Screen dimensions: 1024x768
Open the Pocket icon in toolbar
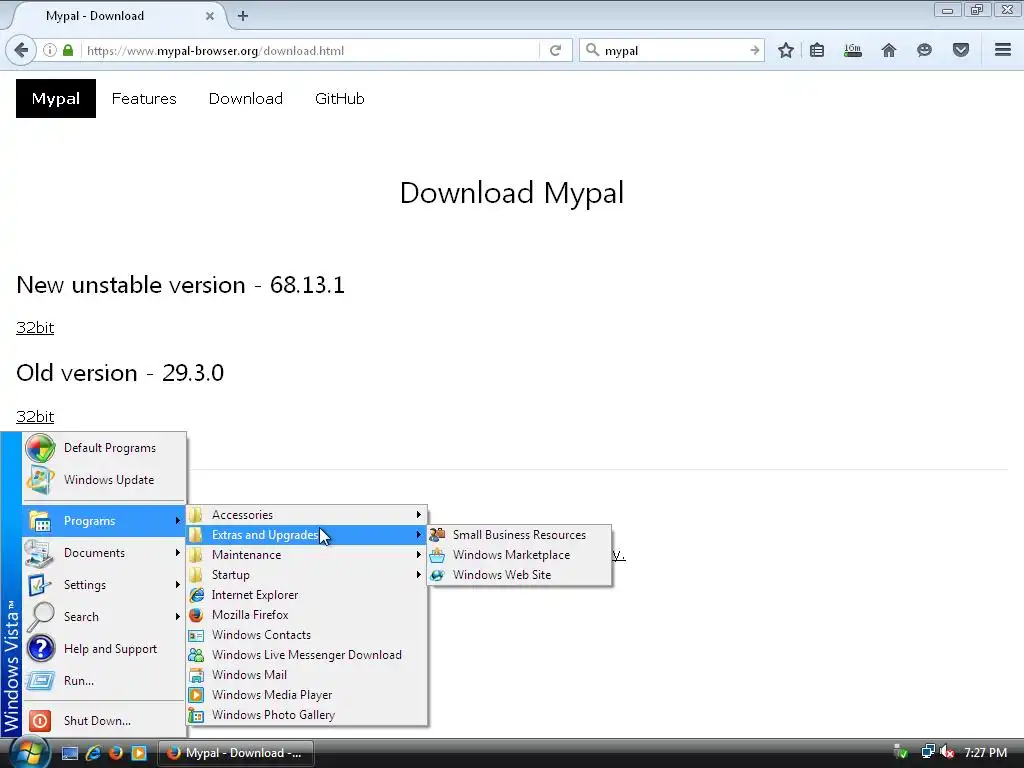coord(961,50)
